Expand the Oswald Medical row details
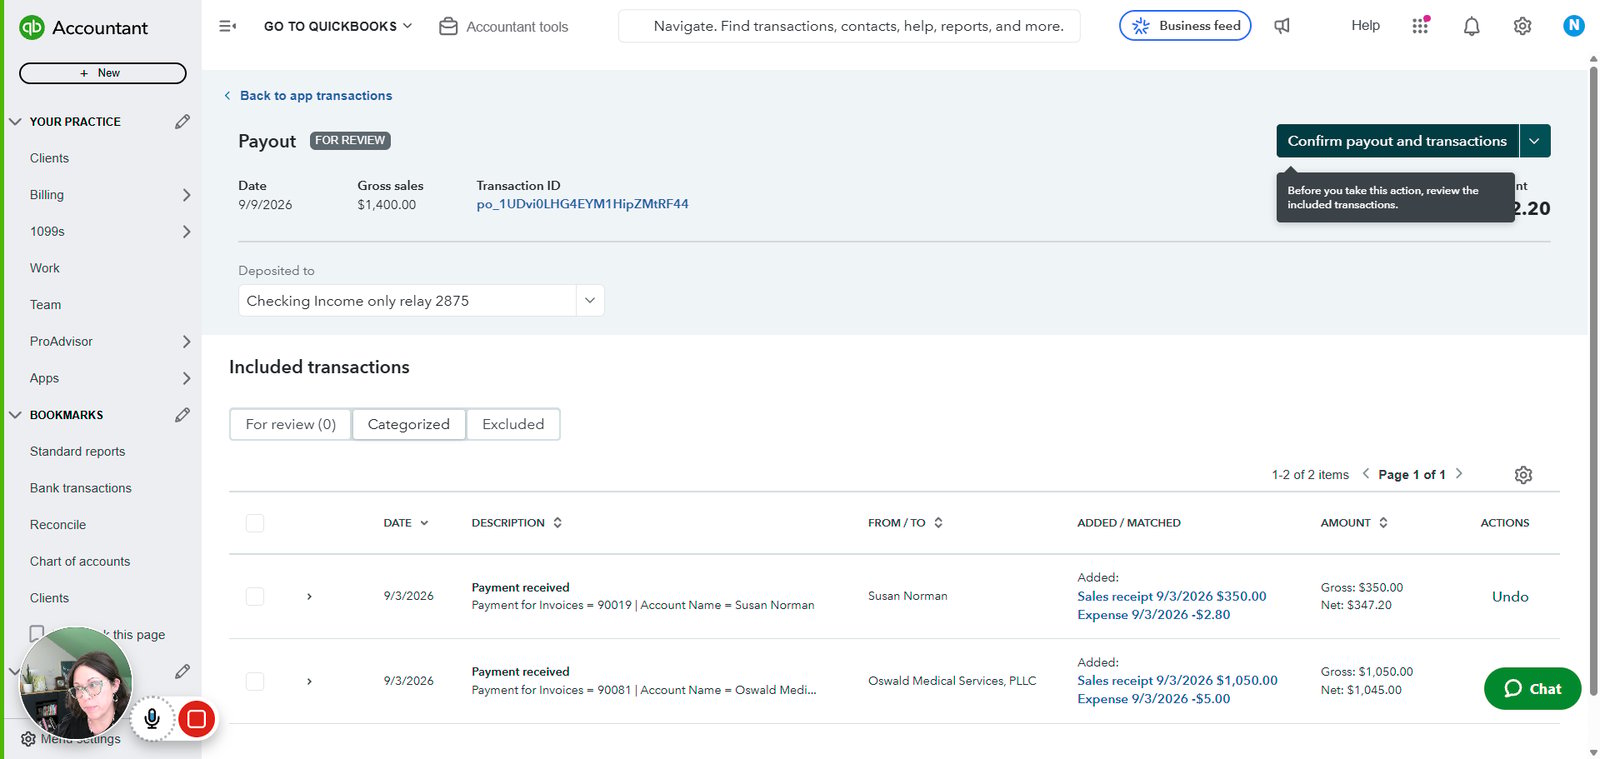Viewport: 1600px width, 759px height. [309, 682]
